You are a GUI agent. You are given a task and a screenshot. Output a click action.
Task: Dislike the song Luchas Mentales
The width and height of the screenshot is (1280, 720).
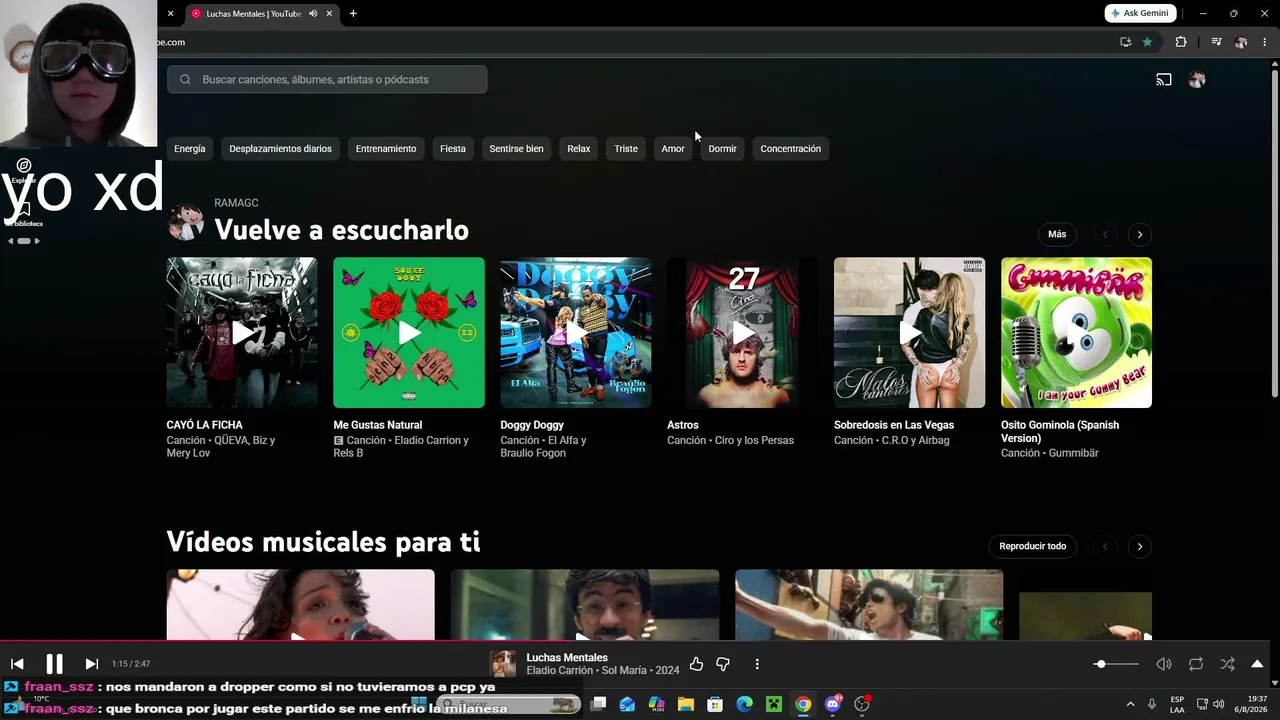point(723,664)
